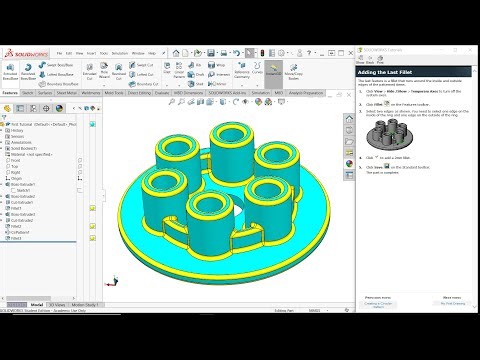Select the Swept Cut tool

141,65
